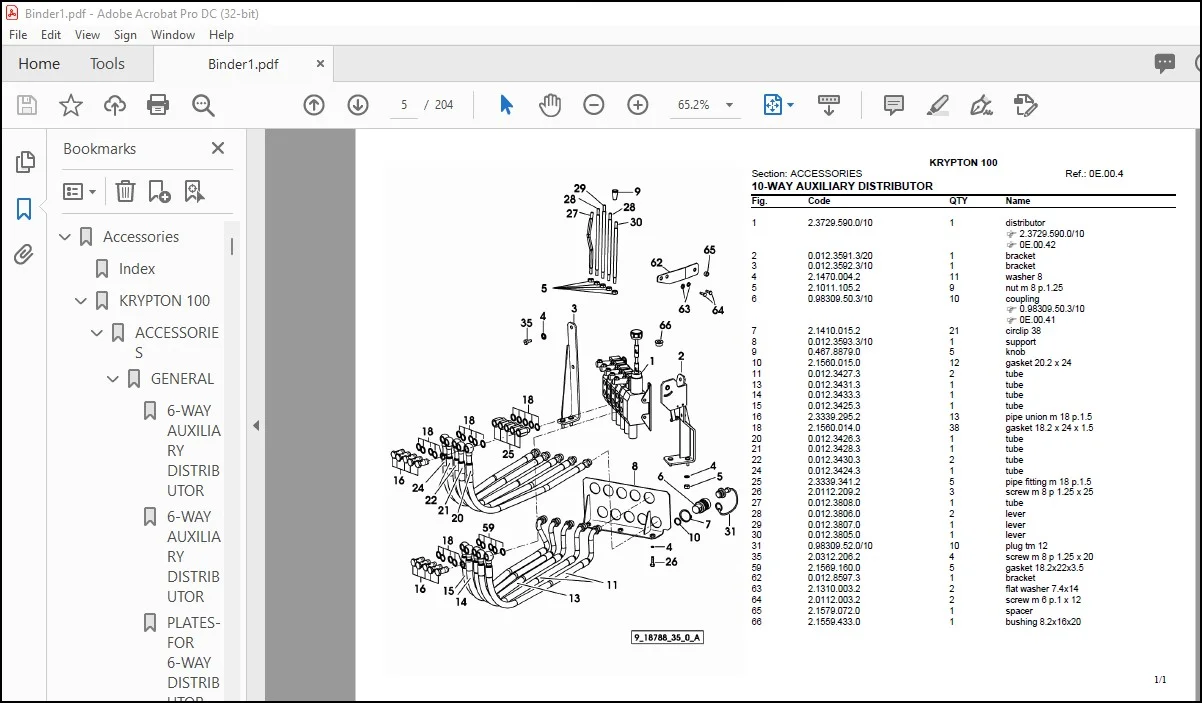The height and width of the screenshot is (703, 1202).
Task: Click 'pipe union m 18 p.1.5' name
Action: (x=1051, y=417)
